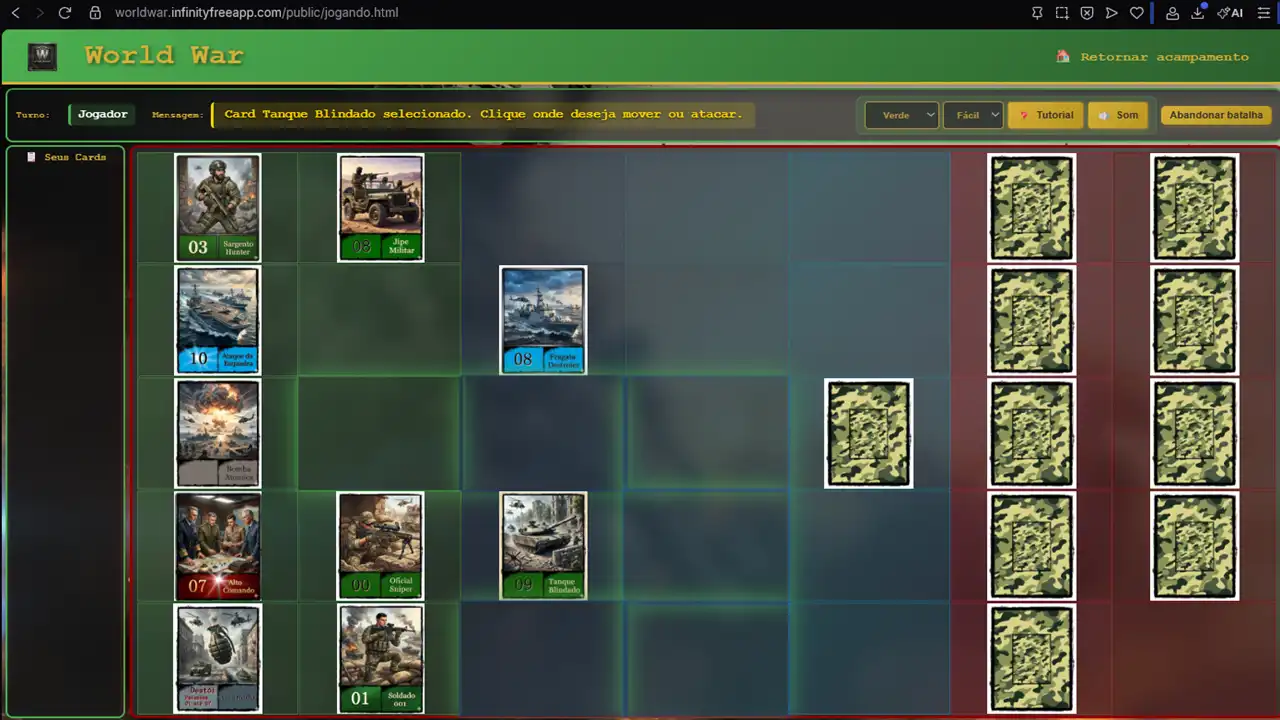Click the World War logo icon
Screen dimensions: 1280x720
(x=42, y=56)
